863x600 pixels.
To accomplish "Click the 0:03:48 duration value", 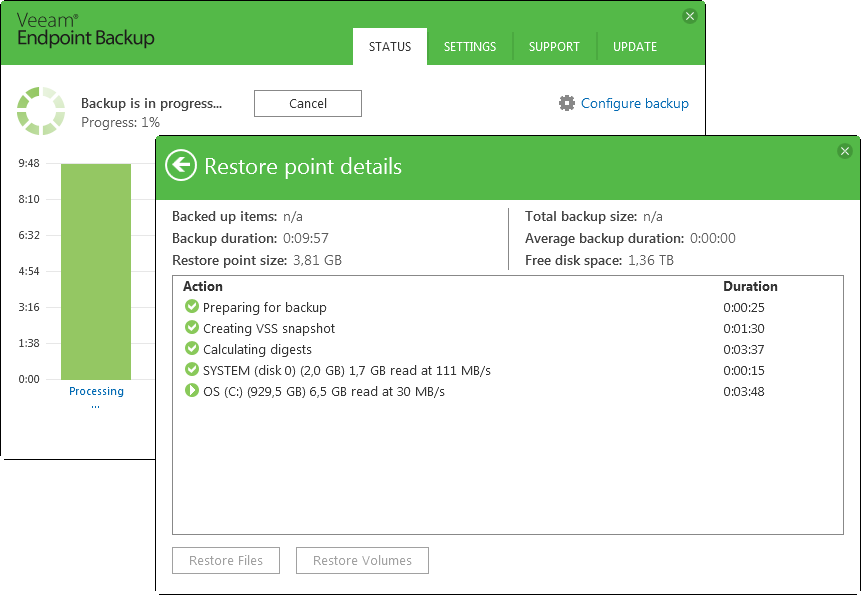I will point(744,391).
